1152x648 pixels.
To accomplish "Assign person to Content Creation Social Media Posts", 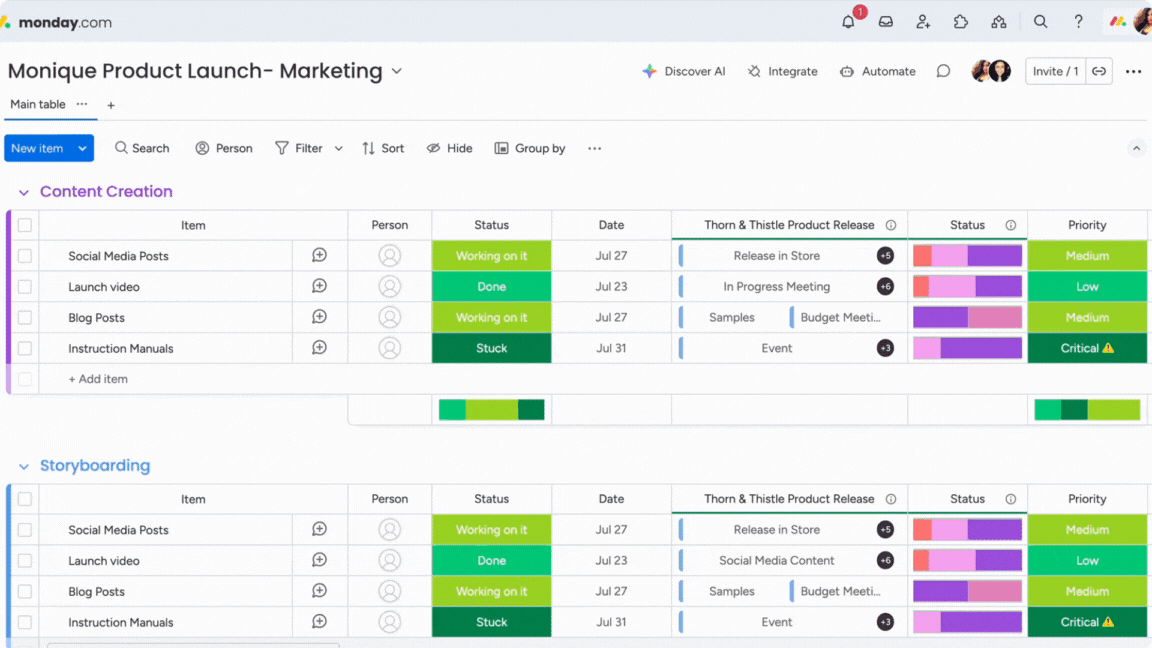I will point(389,256).
